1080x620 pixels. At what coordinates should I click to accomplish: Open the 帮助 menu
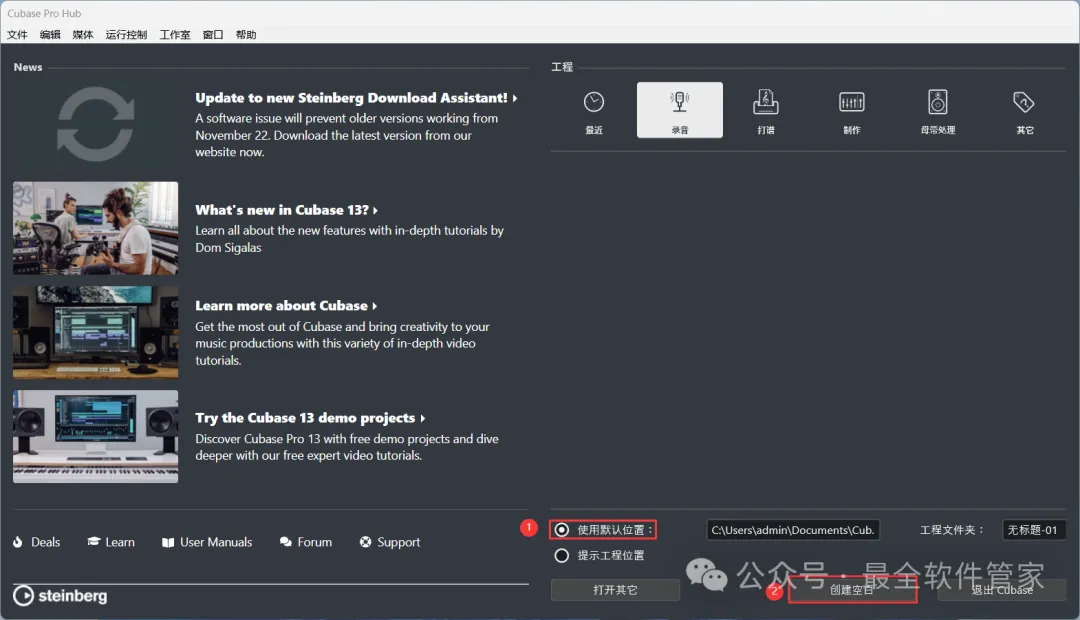tap(246, 34)
